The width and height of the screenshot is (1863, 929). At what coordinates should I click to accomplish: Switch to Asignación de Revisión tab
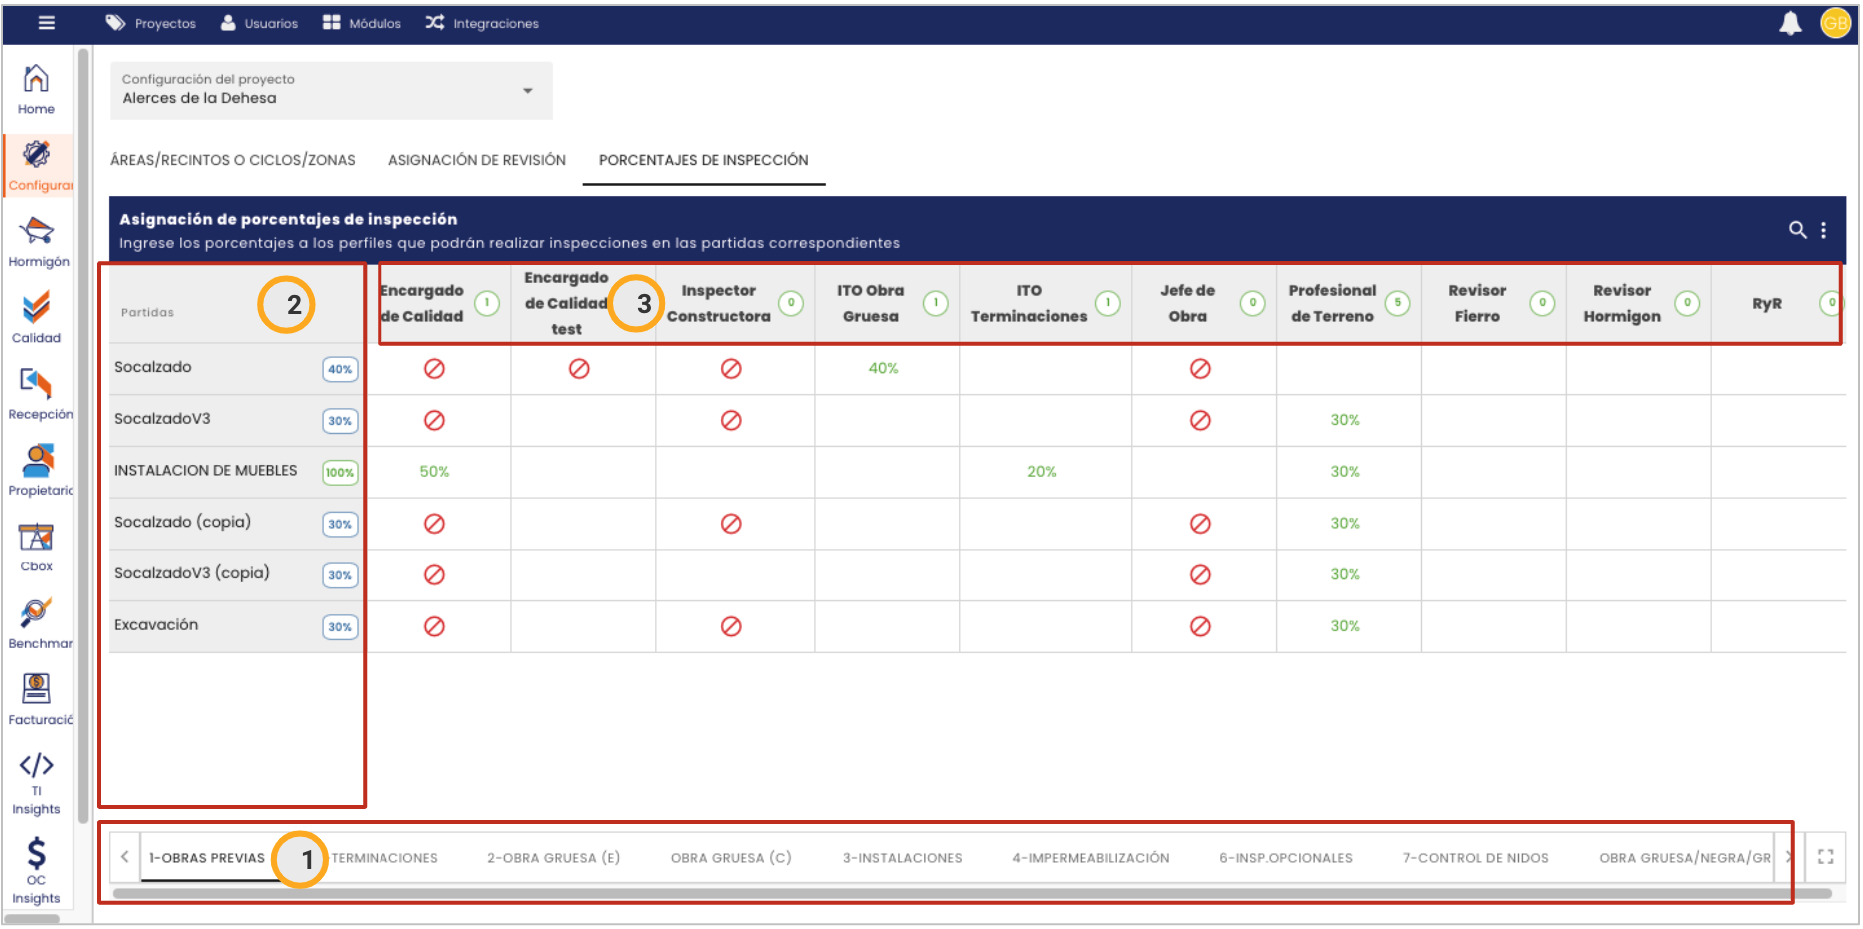click(476, 160)
